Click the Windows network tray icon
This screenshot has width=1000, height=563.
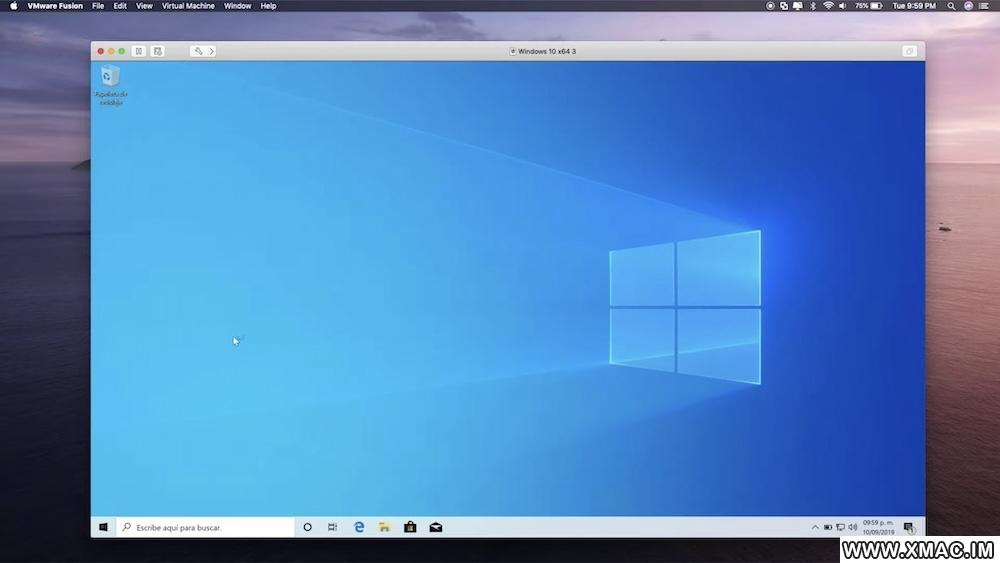pos(841,527)
